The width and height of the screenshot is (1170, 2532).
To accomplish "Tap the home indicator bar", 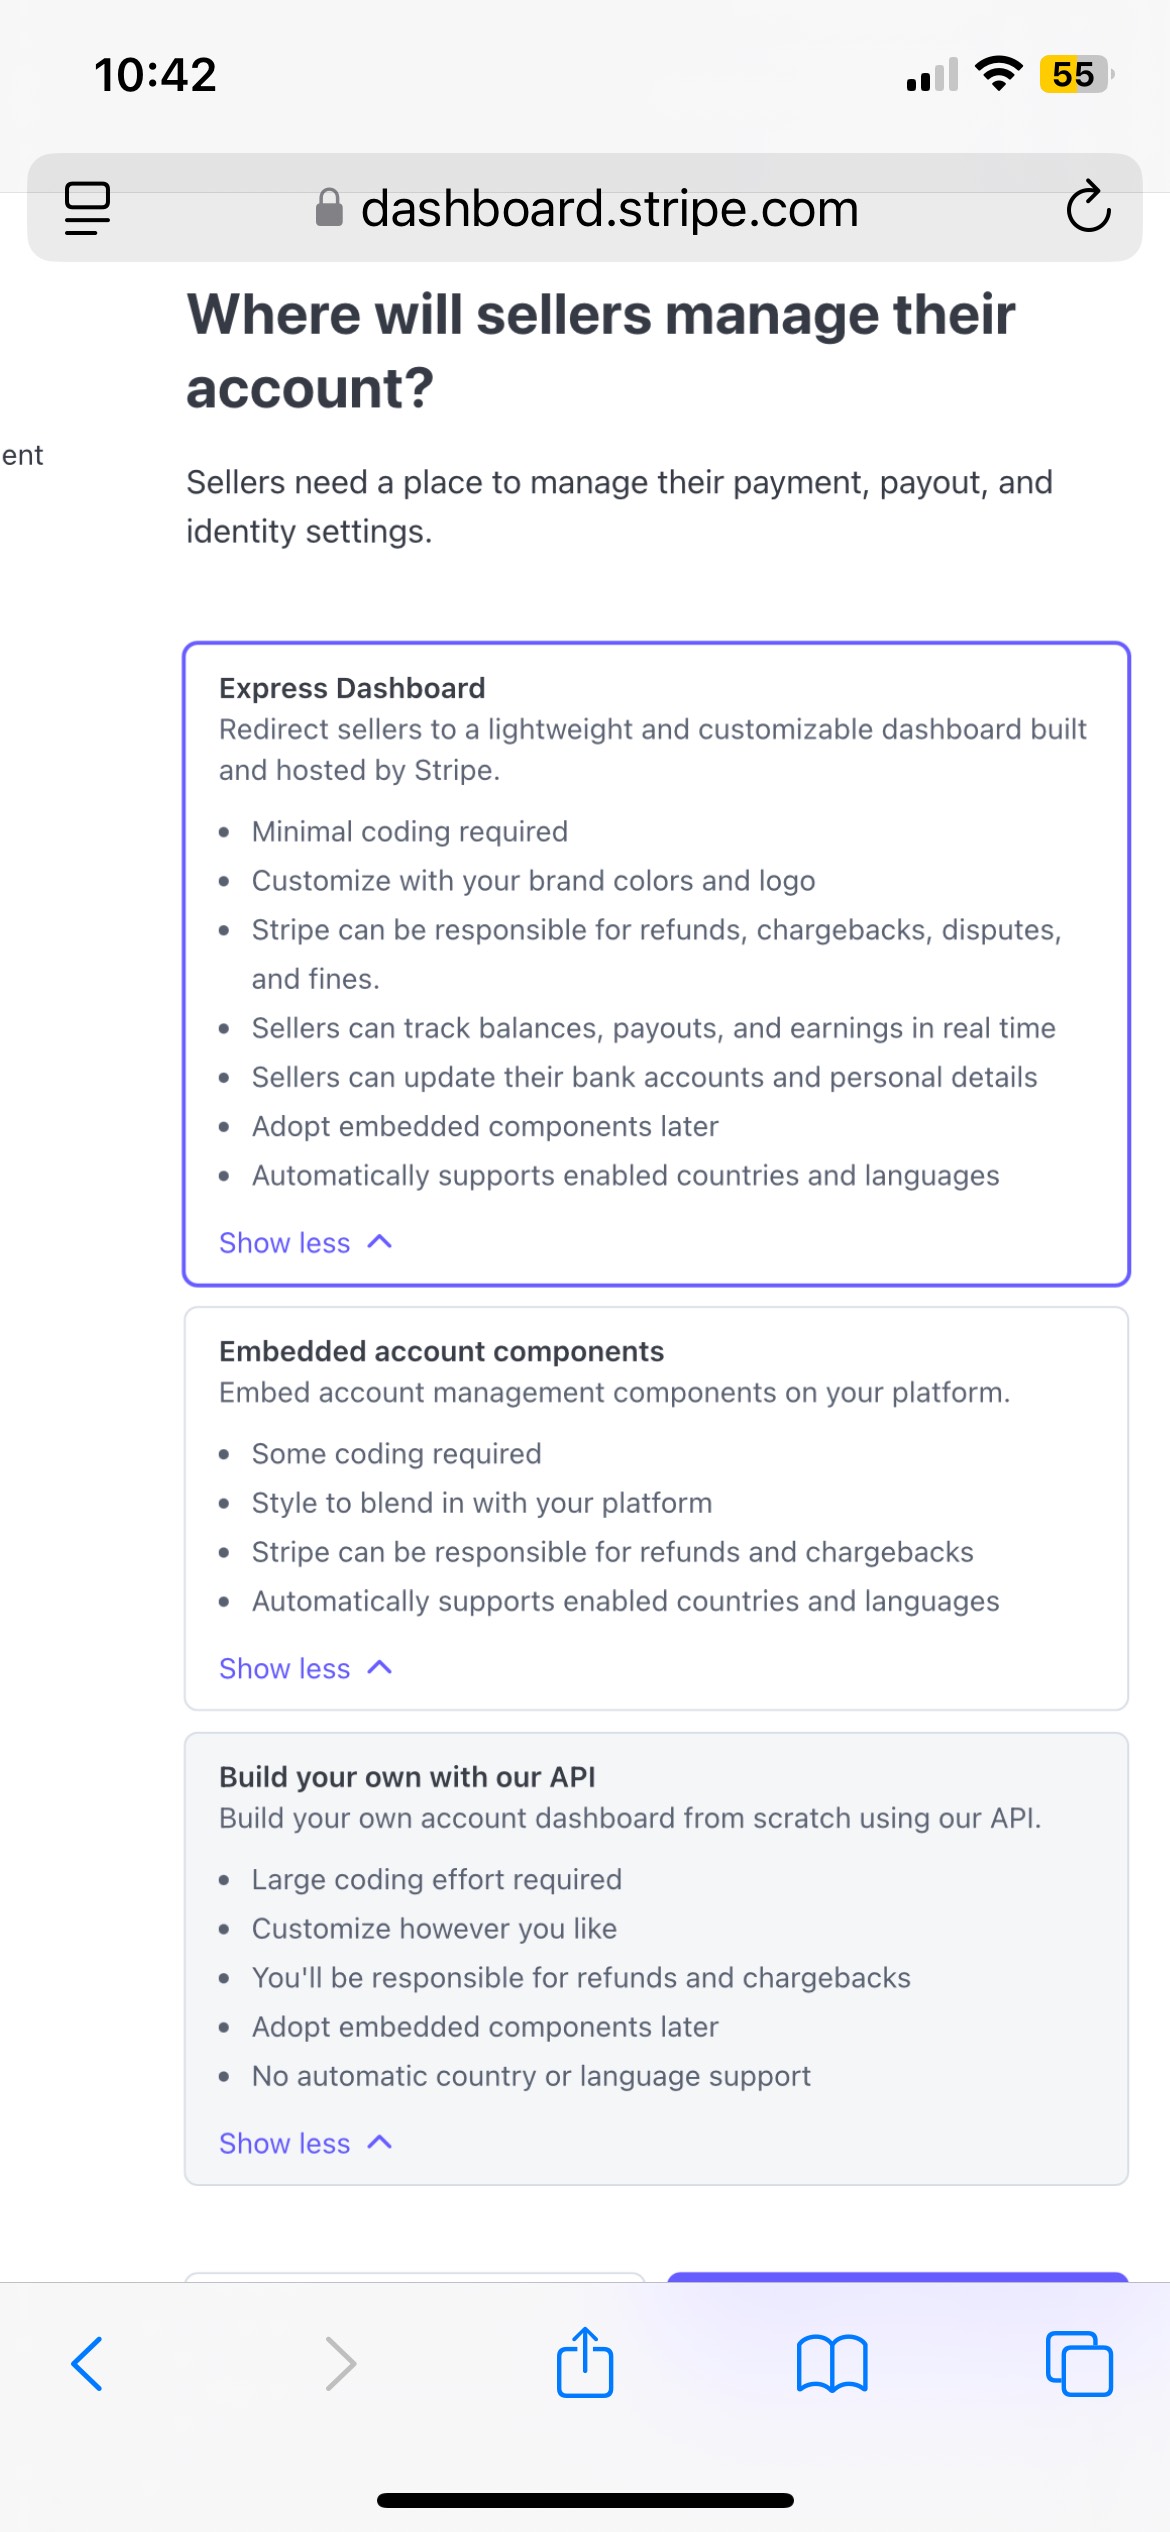I will pos(585,2500).
